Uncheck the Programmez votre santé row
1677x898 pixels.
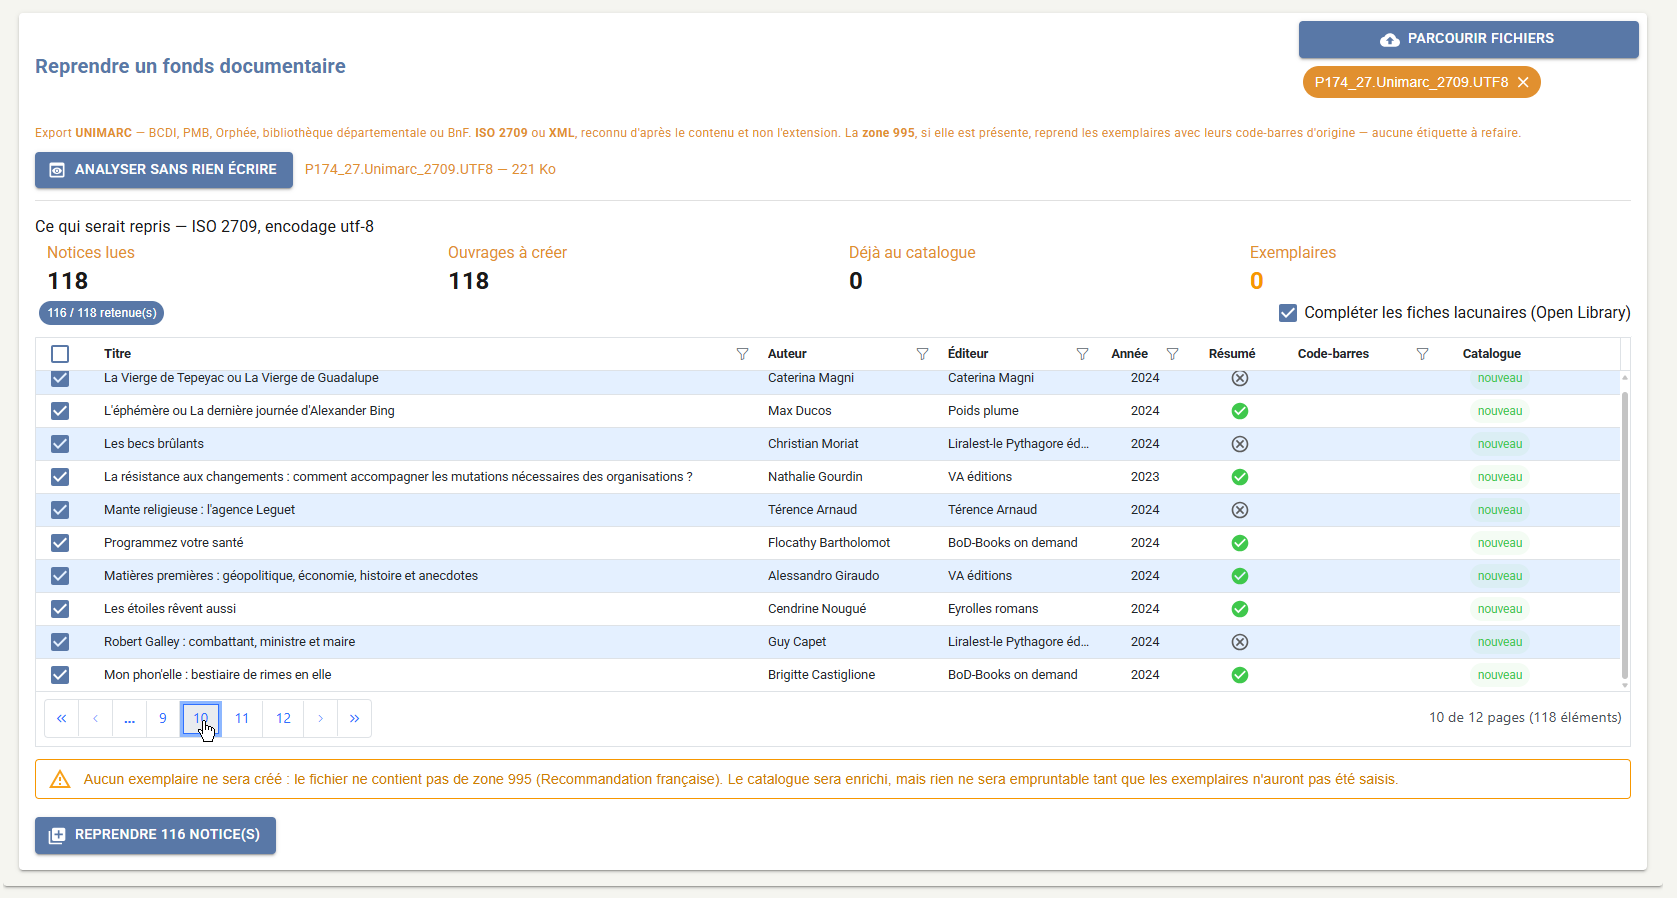pyautogui.click(x=60, y=543)
